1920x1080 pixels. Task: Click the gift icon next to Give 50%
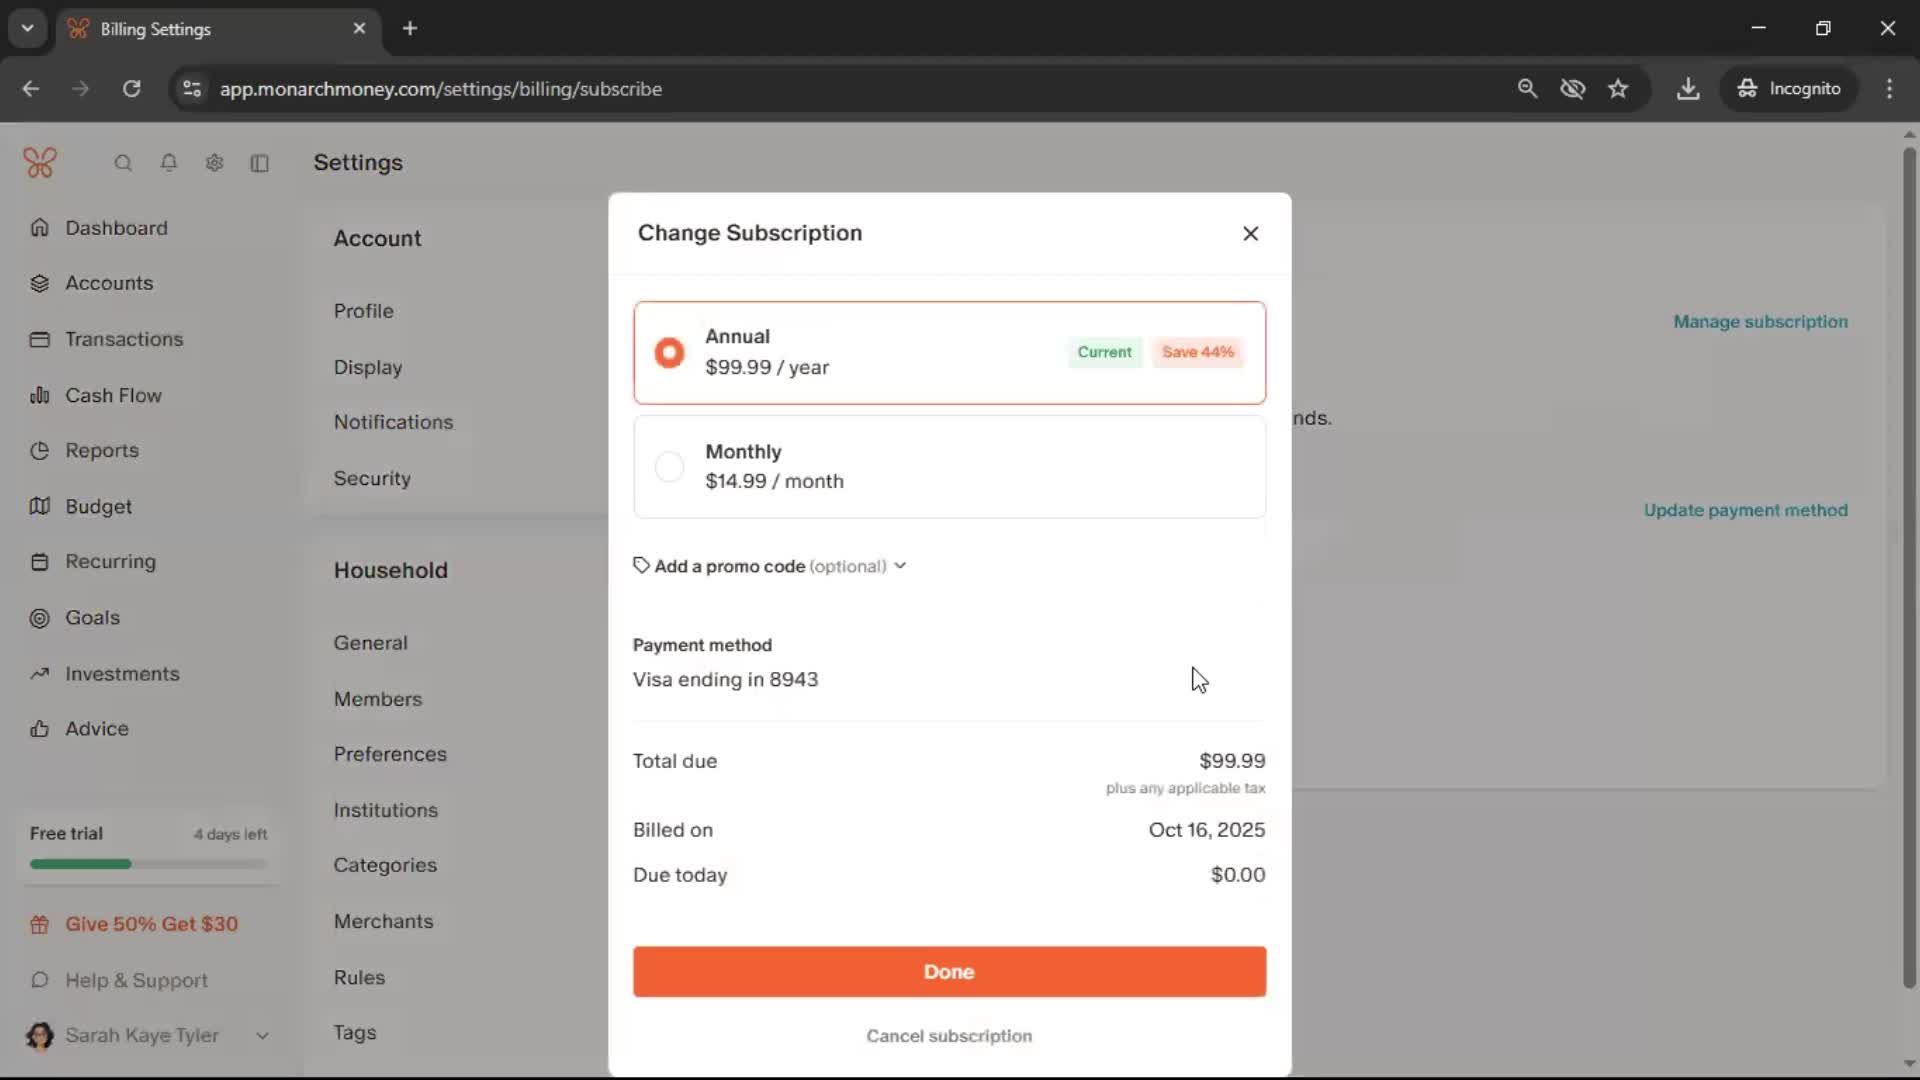click(x=39, y=923)
